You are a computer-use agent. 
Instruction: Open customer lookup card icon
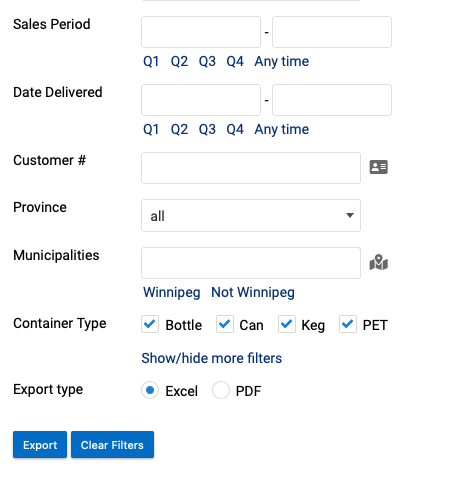(378, 167)
